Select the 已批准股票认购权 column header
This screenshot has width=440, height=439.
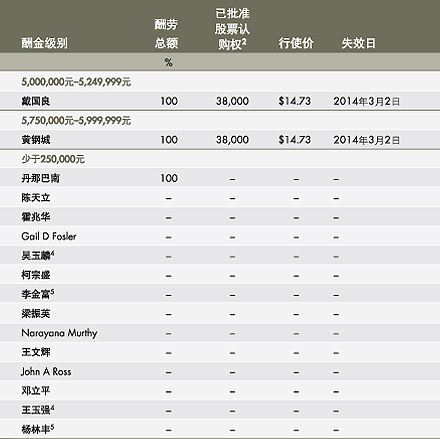232,29
